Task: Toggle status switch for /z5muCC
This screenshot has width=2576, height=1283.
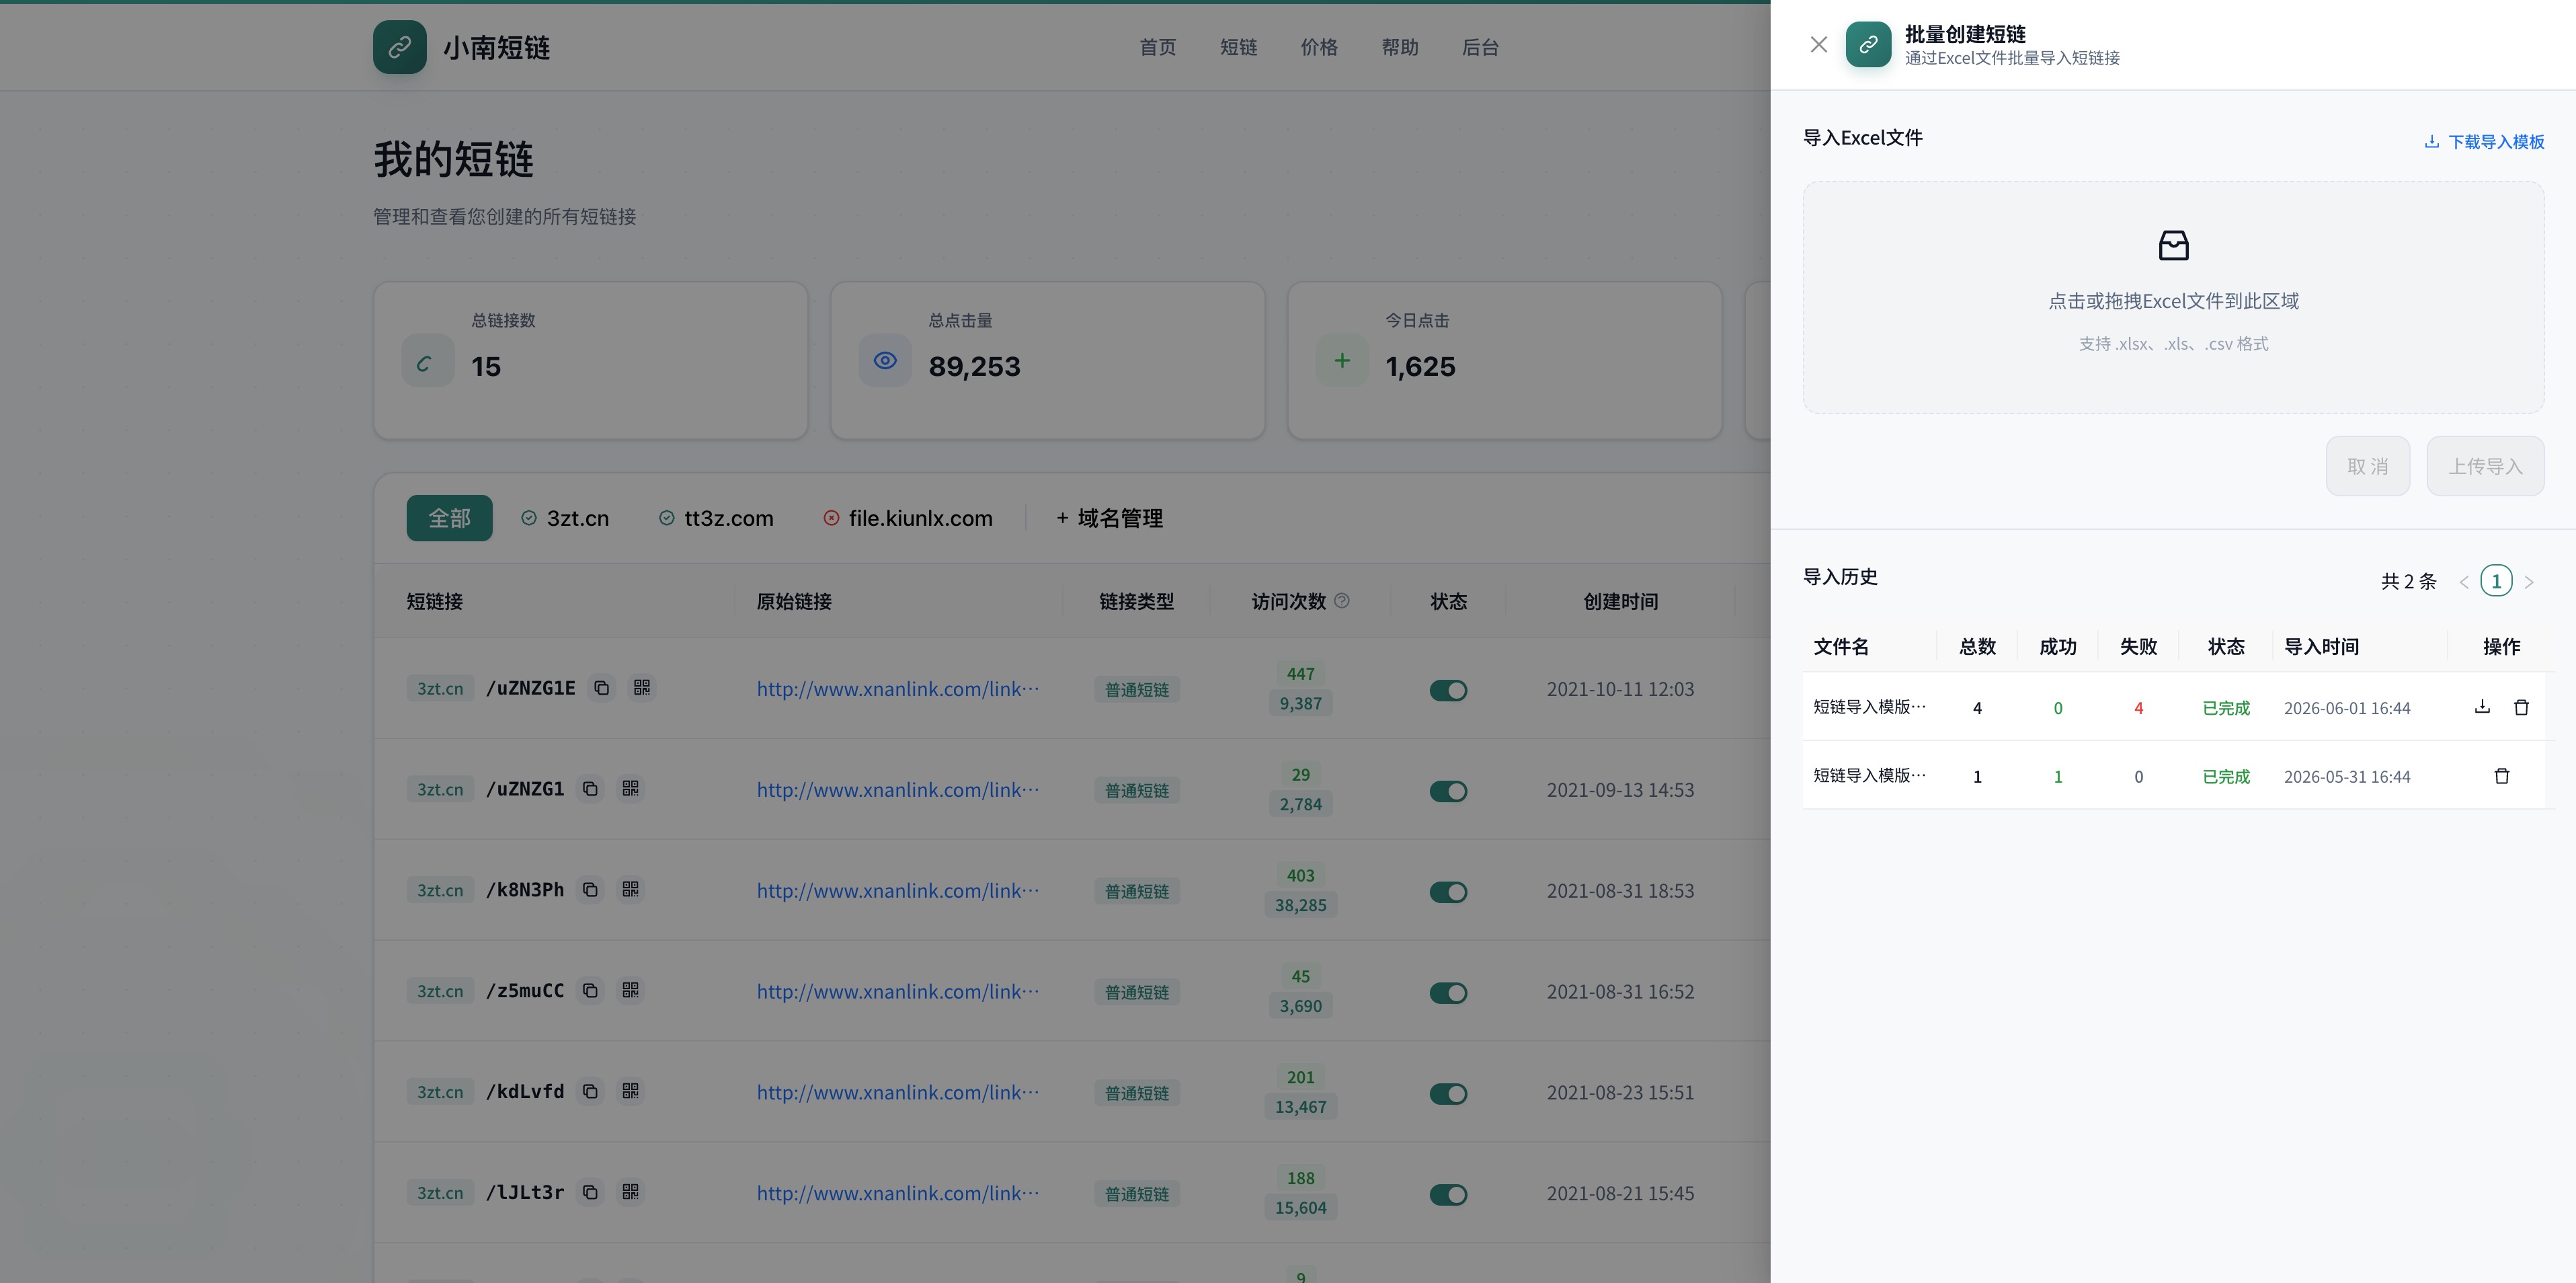Action: (1448, 993)
